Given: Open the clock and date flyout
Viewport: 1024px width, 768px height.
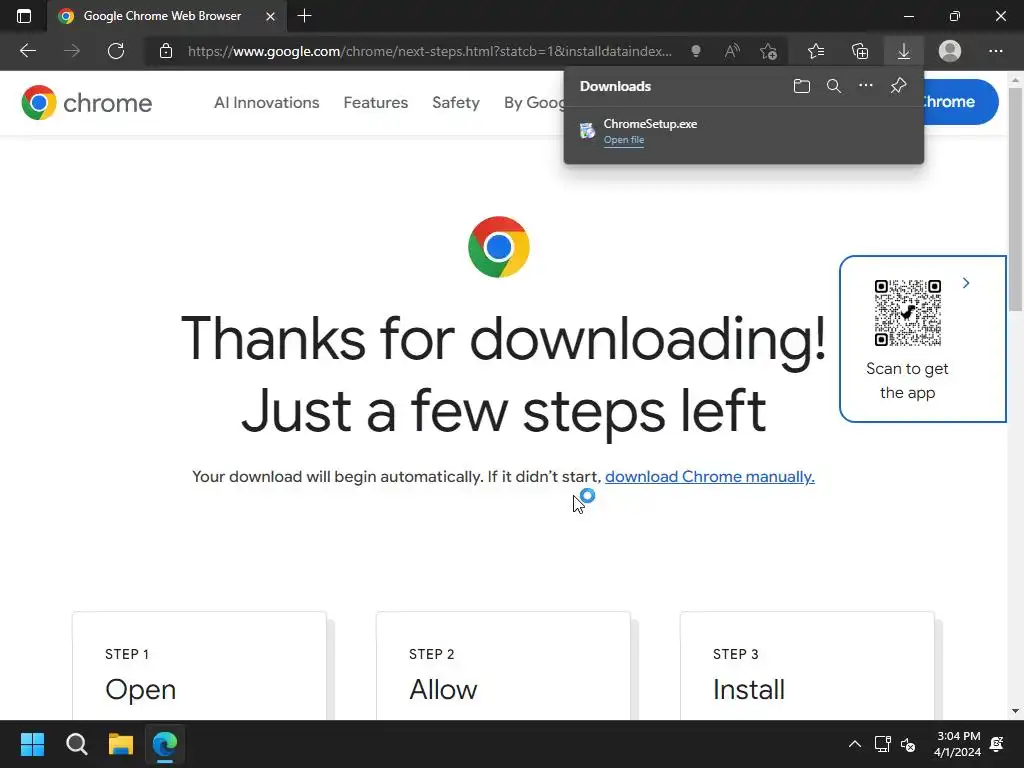Looking at the screenshot, I should click(958, 744).
